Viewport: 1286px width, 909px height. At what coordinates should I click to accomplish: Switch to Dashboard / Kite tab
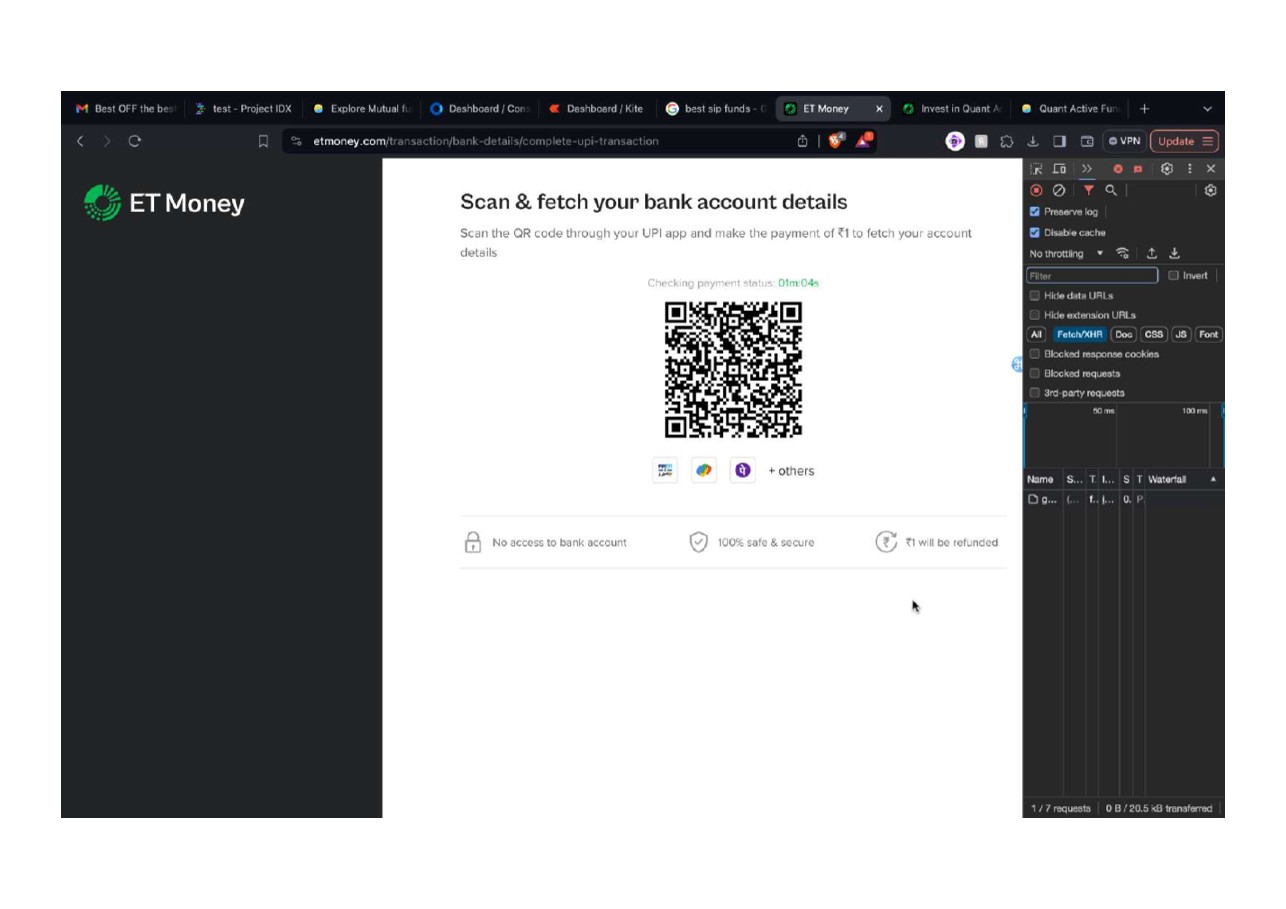[x=597, y=109]
